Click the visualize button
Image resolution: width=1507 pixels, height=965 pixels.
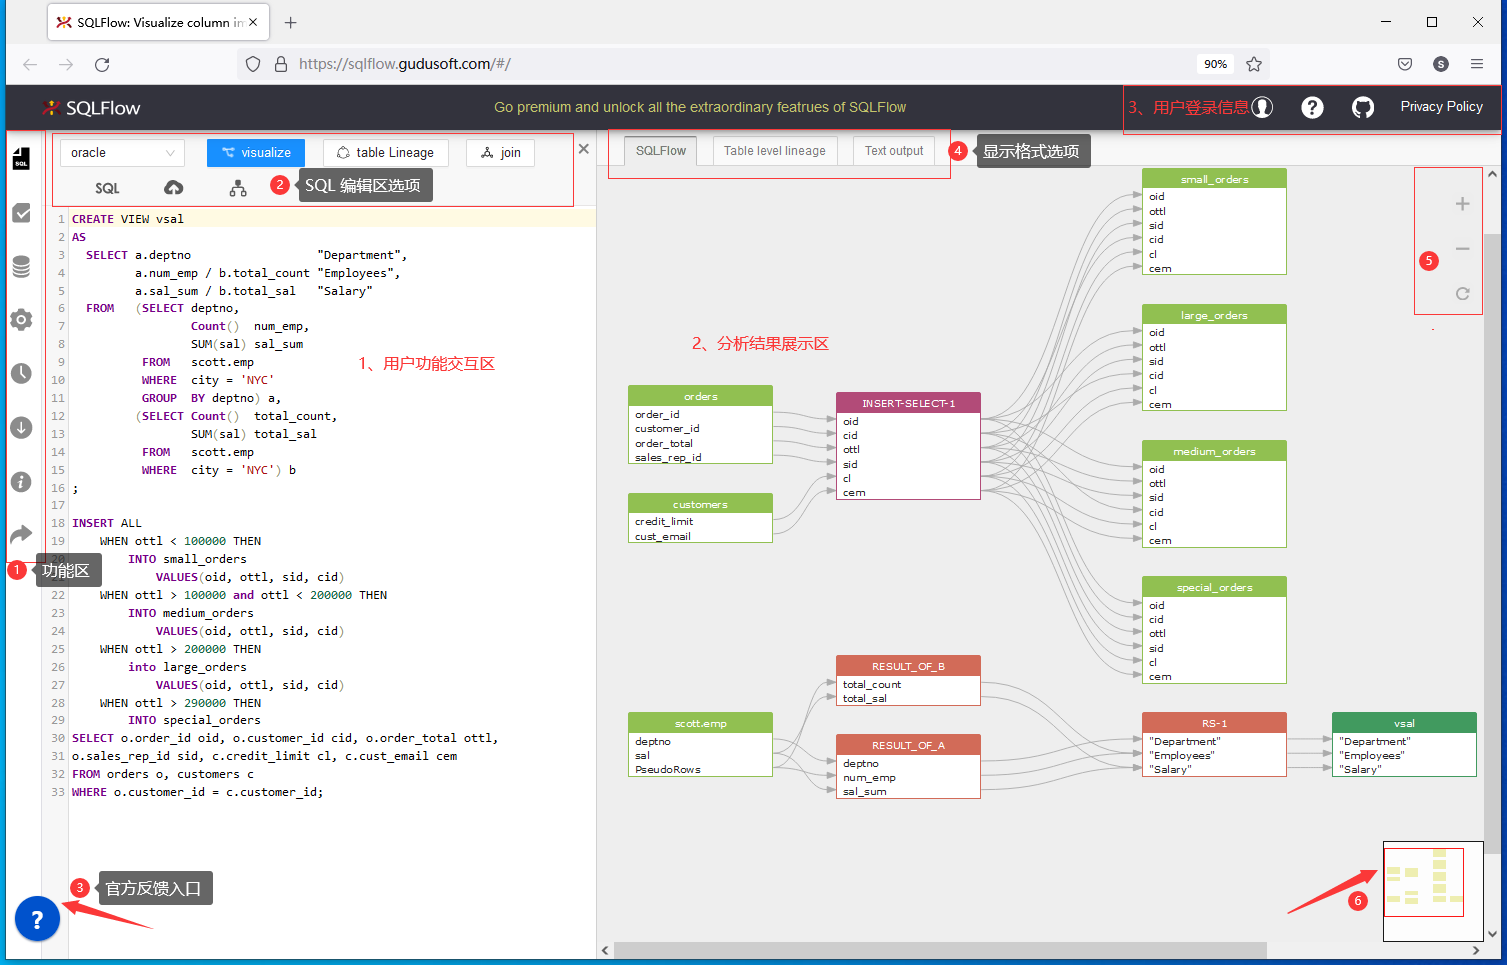pos(256,153)
